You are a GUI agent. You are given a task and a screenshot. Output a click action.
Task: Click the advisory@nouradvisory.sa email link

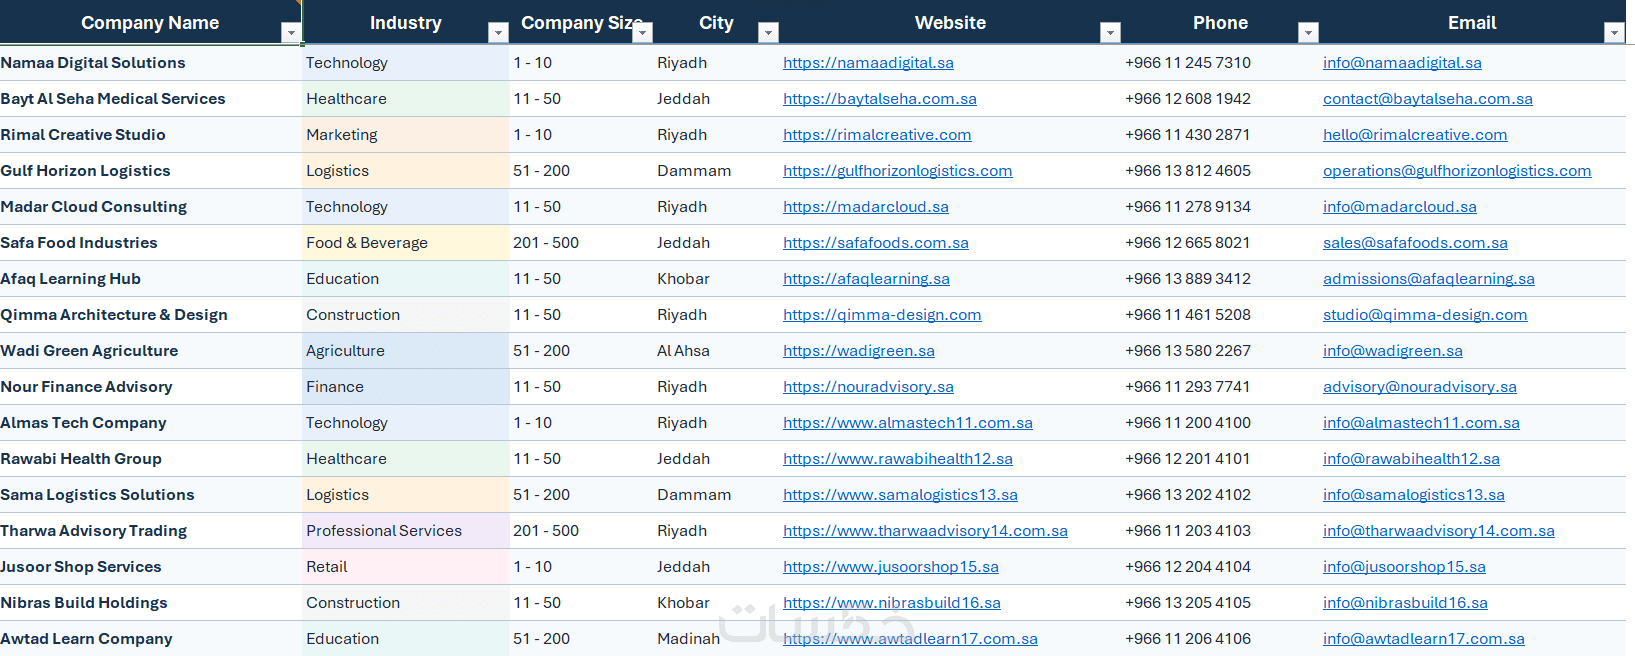tap(1420, 387)
